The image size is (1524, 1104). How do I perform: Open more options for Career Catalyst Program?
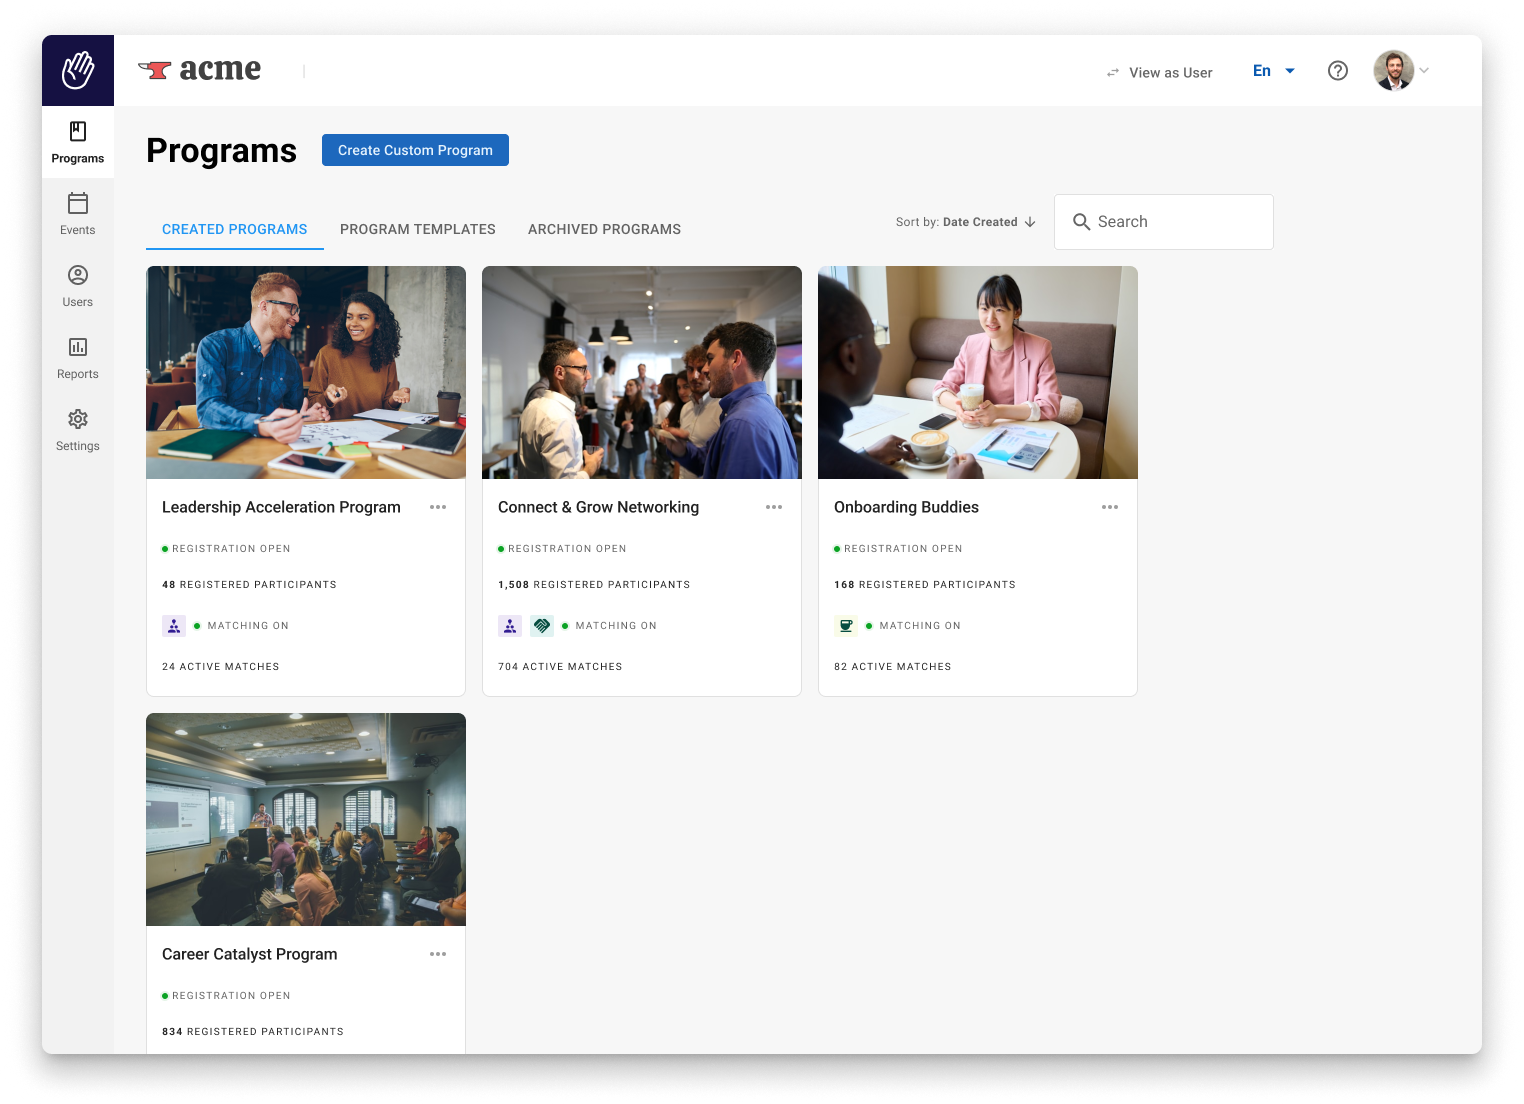438,954
